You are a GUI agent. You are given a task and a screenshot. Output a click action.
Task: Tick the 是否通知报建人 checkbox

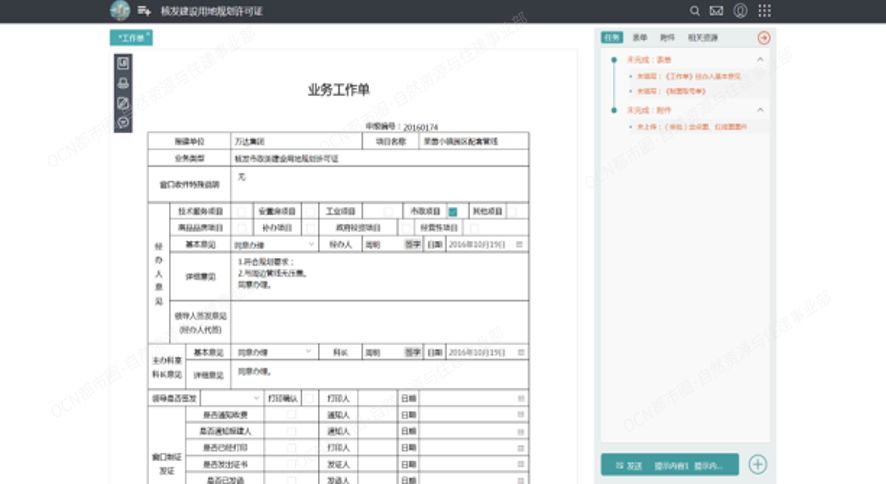(291, 431)
